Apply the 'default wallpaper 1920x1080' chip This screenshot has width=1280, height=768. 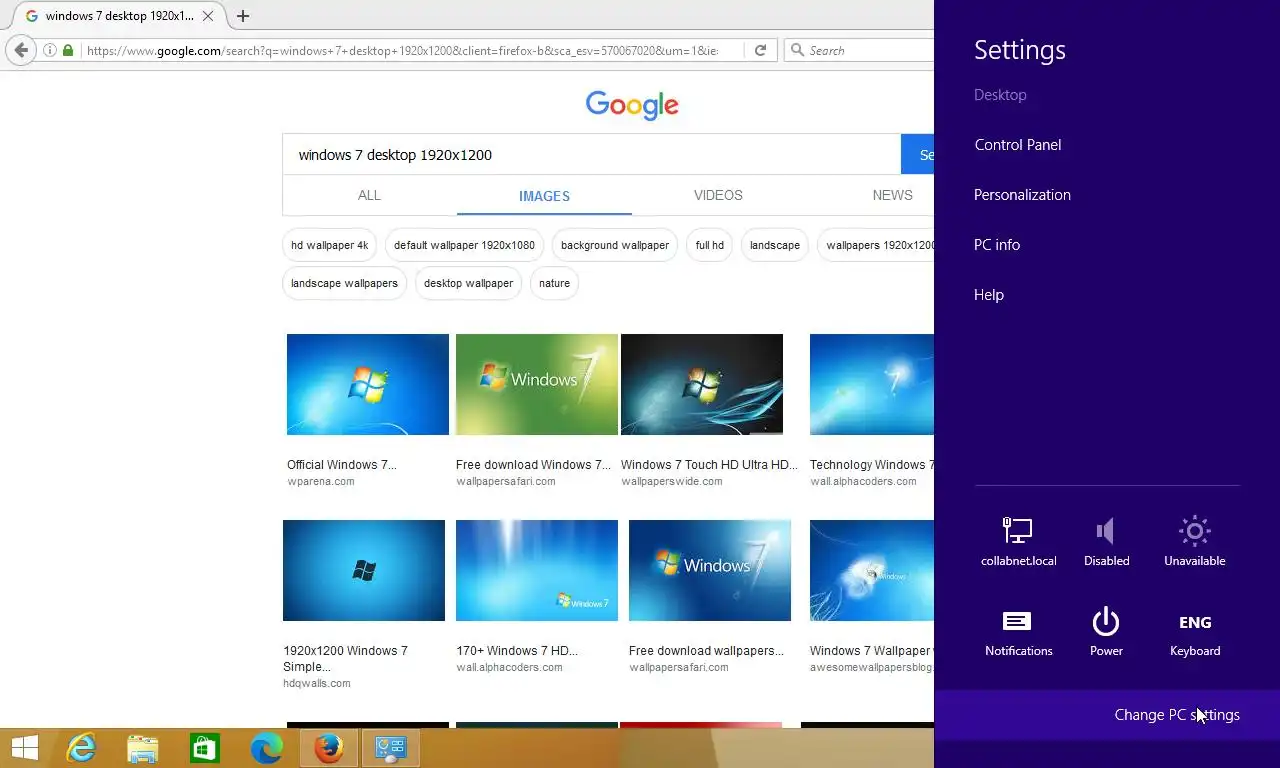point(464,245)
